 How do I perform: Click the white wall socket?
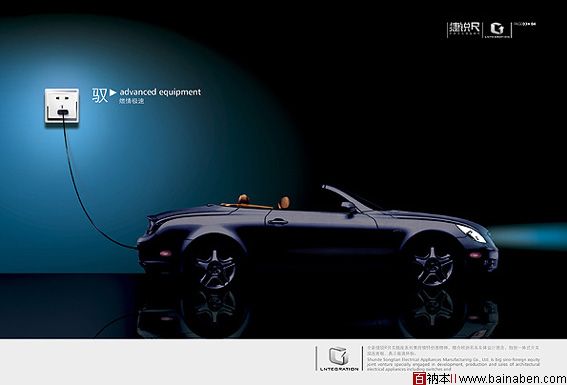coord(62,106)
